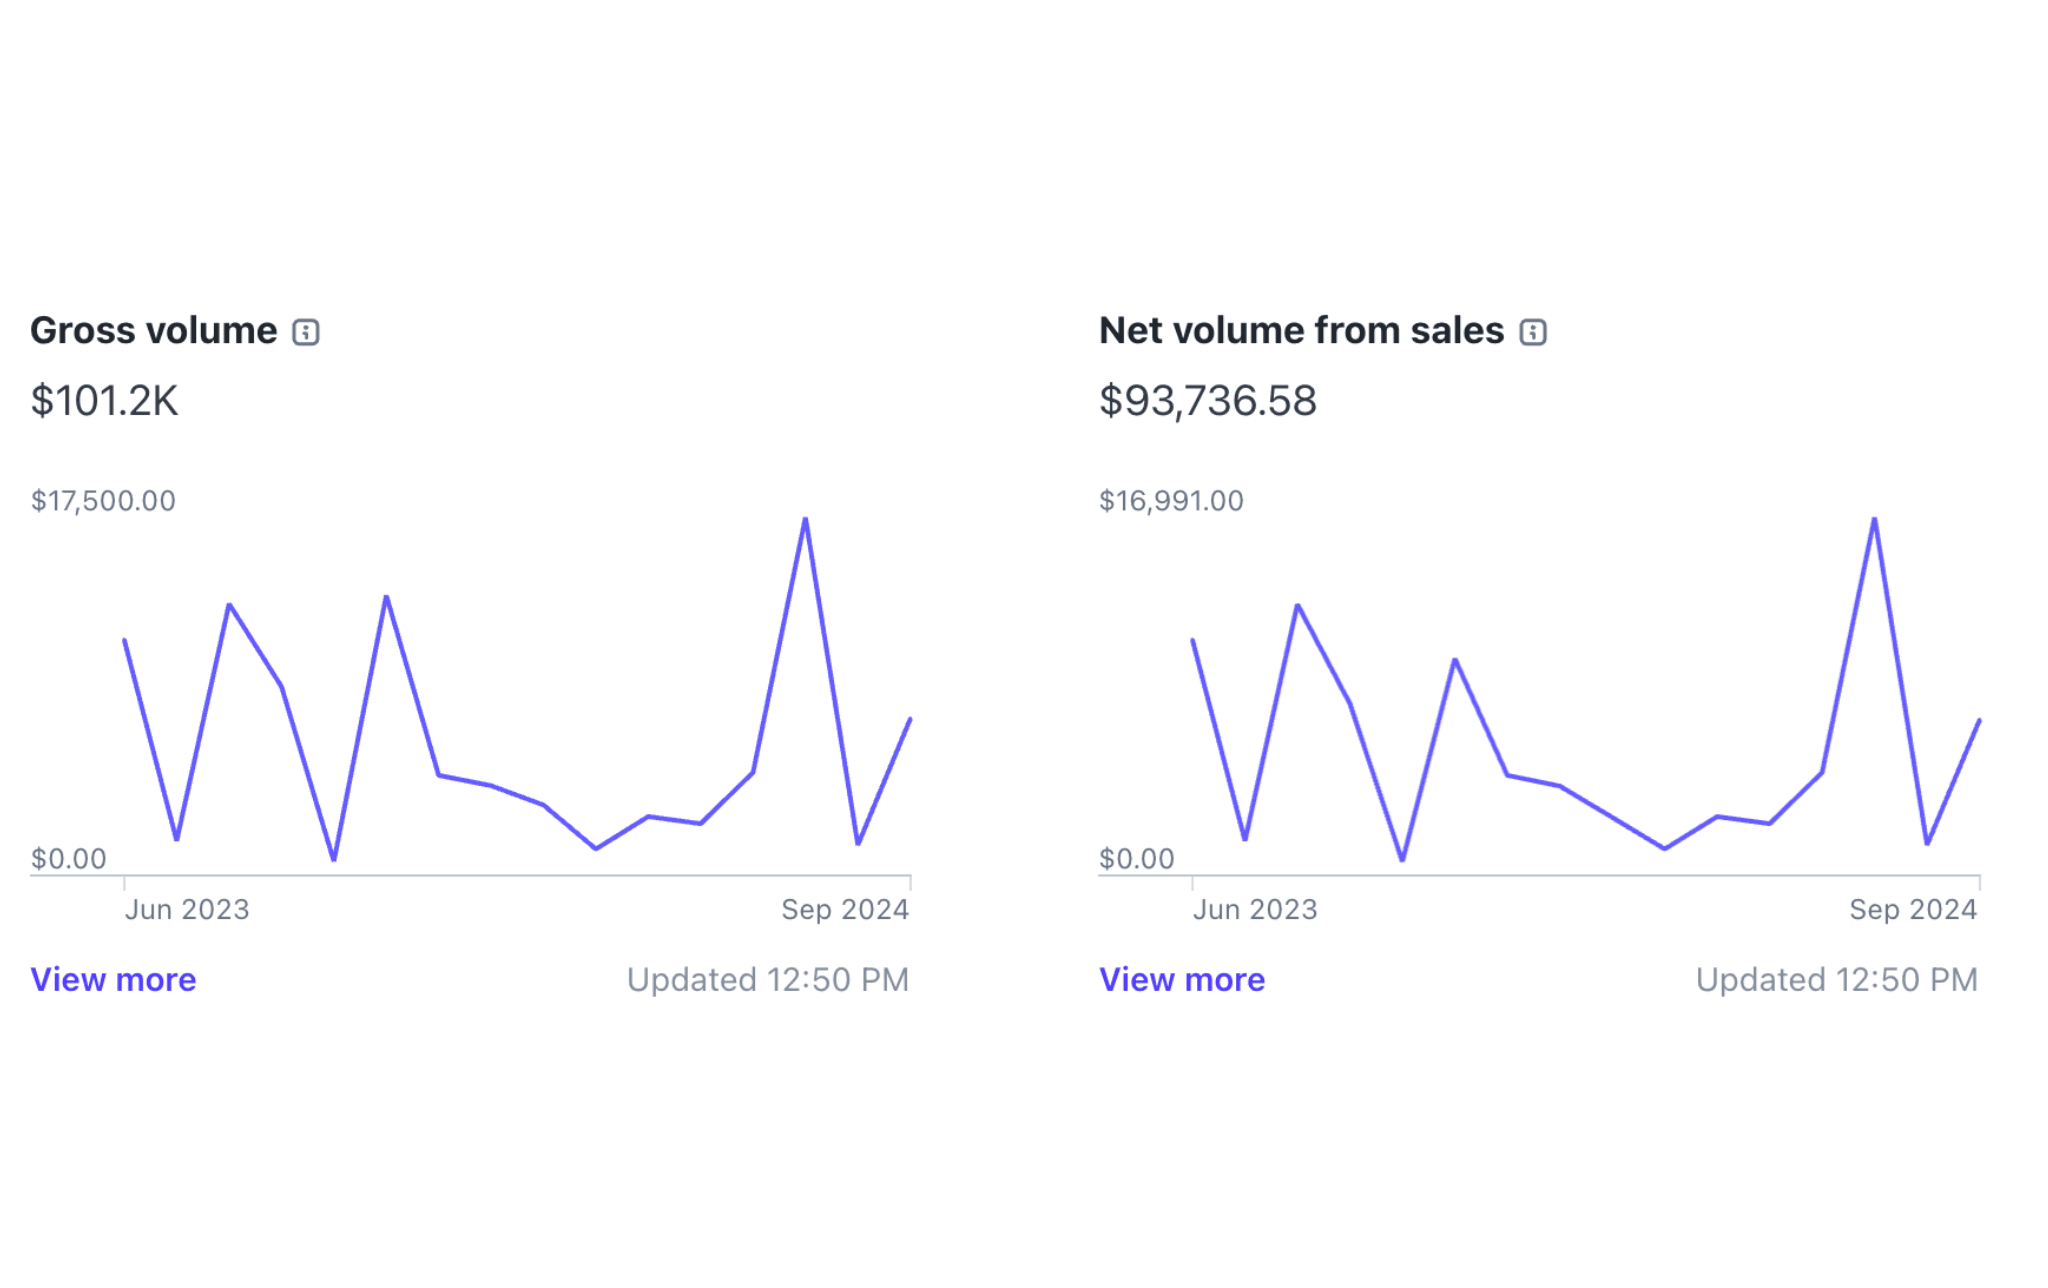
Task: Click the Net volume from sales heading
Action: pos(1301,331)
